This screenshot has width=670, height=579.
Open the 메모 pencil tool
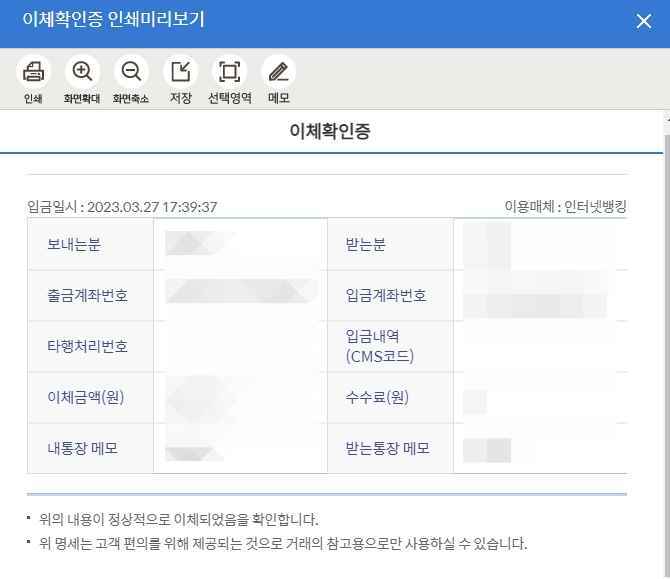(279, 72)
